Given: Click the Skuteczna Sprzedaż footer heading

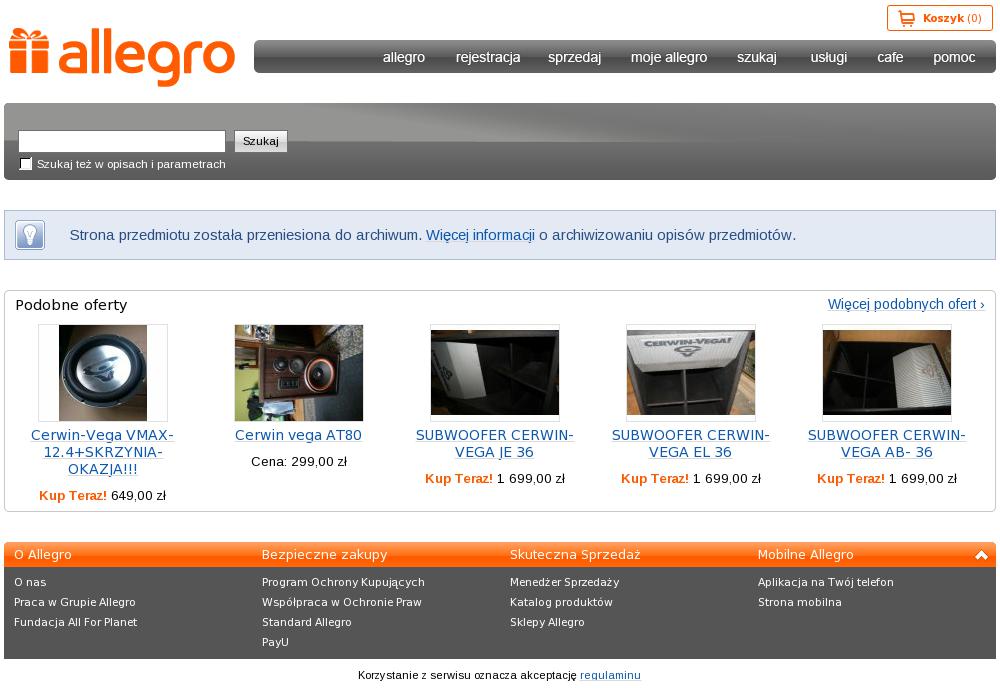Looking at the screenshot, I should tap(575, 555).
